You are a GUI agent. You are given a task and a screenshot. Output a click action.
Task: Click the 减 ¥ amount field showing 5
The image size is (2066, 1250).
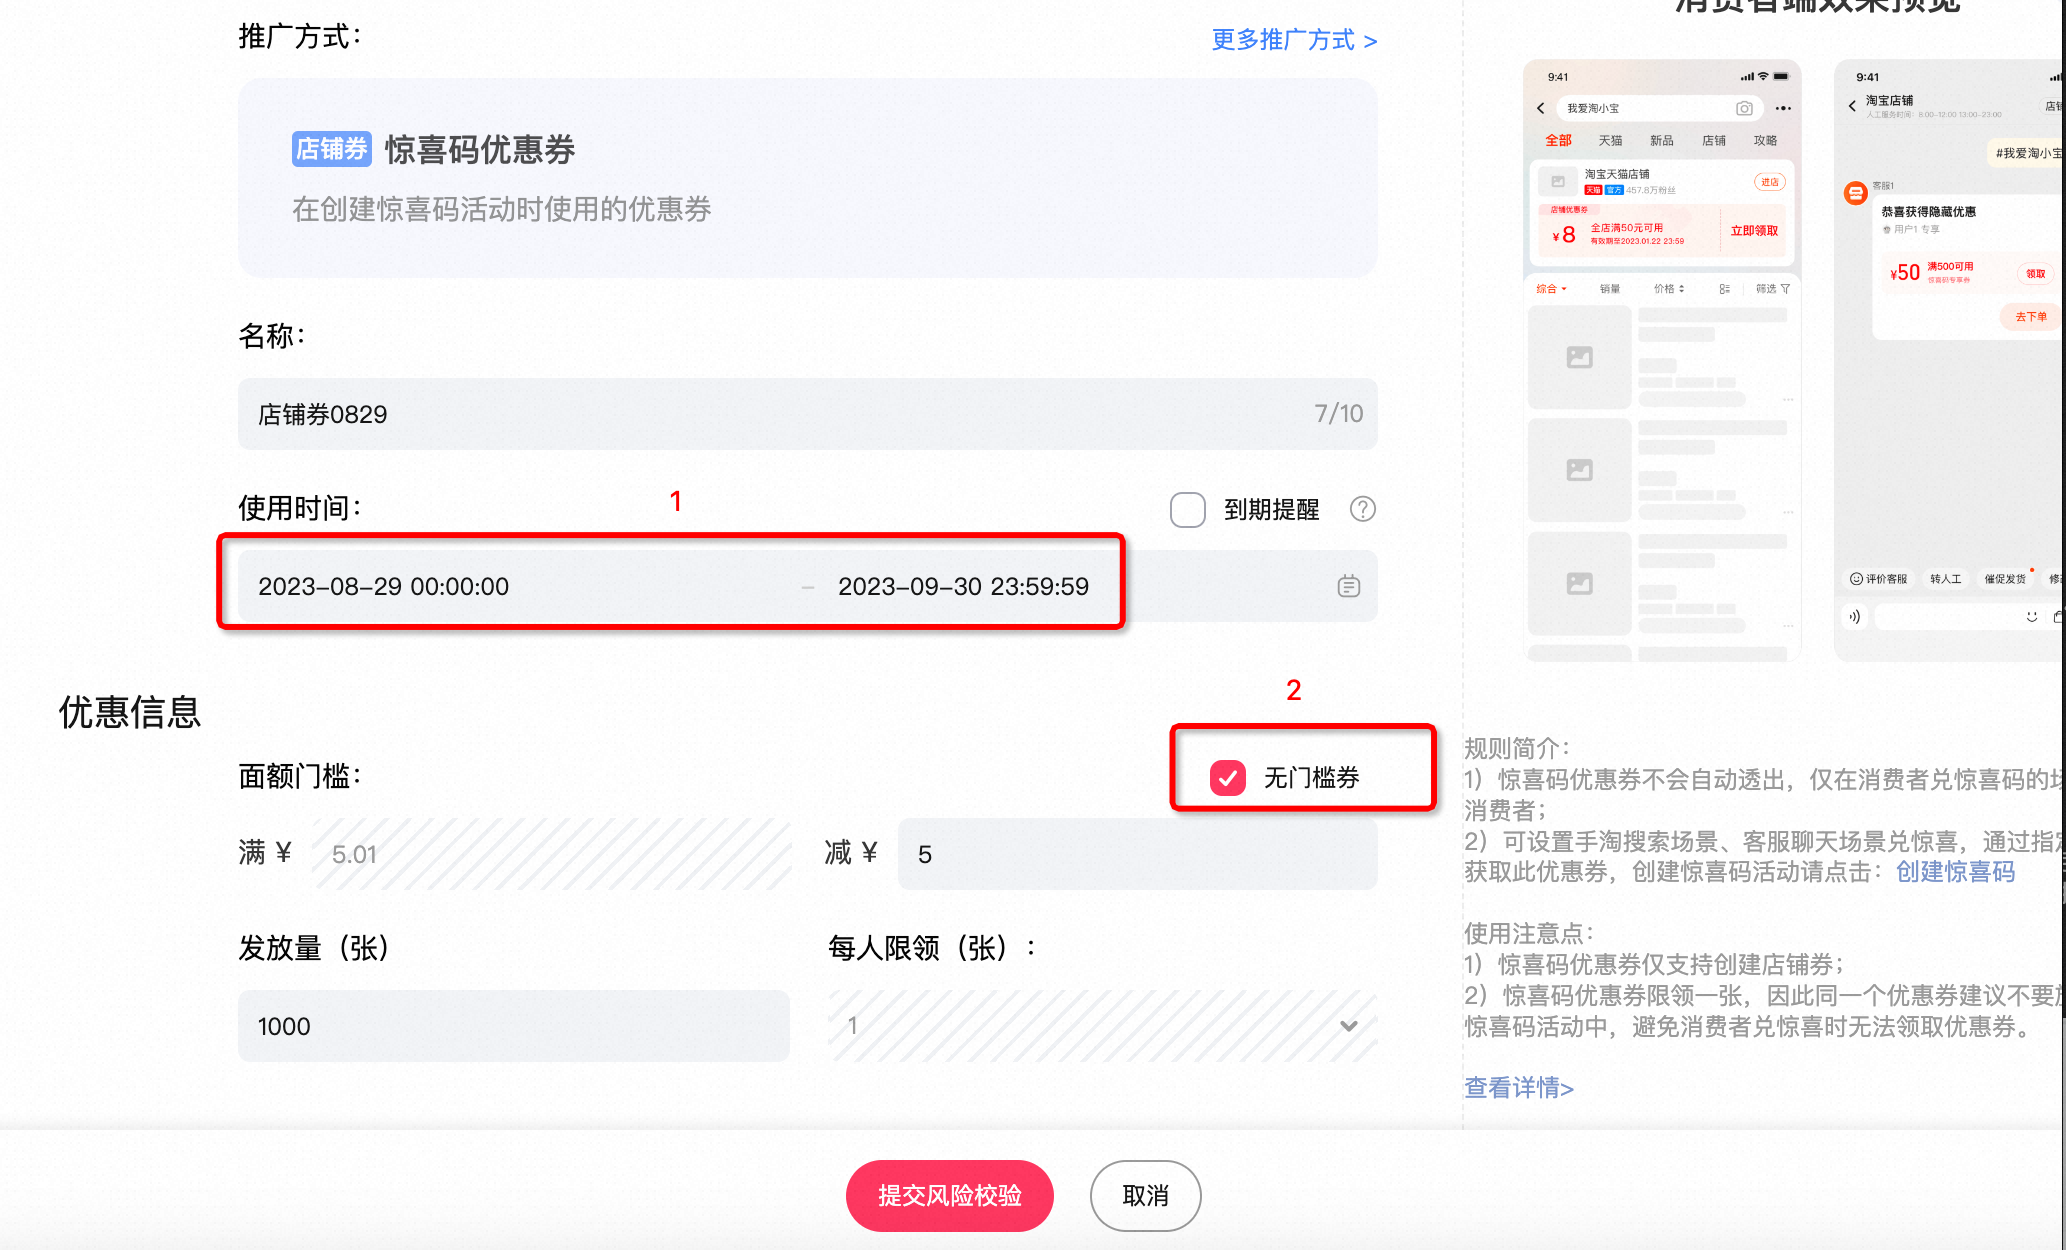(x=1137, y=854)
